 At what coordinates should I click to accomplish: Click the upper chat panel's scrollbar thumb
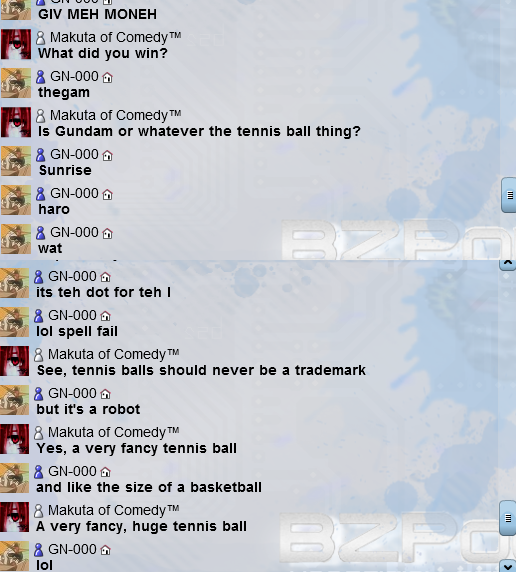click(x=509, y=195)
